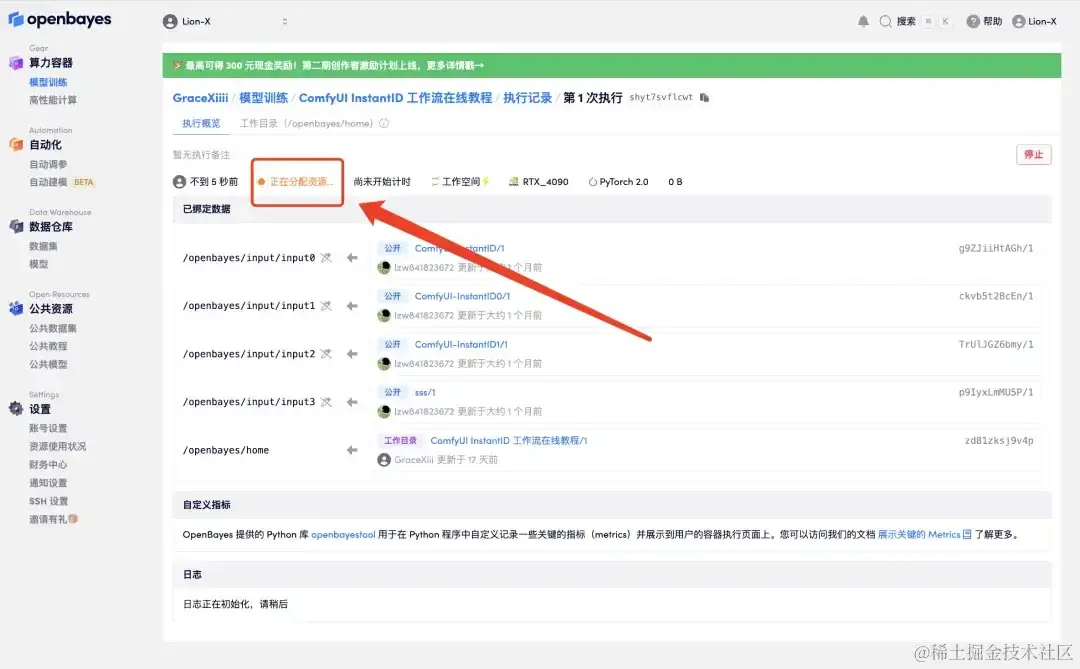Open the 展示关键的 Metrics link
The height and width of the screenshot is (669, 1080).
click(919, 534)
